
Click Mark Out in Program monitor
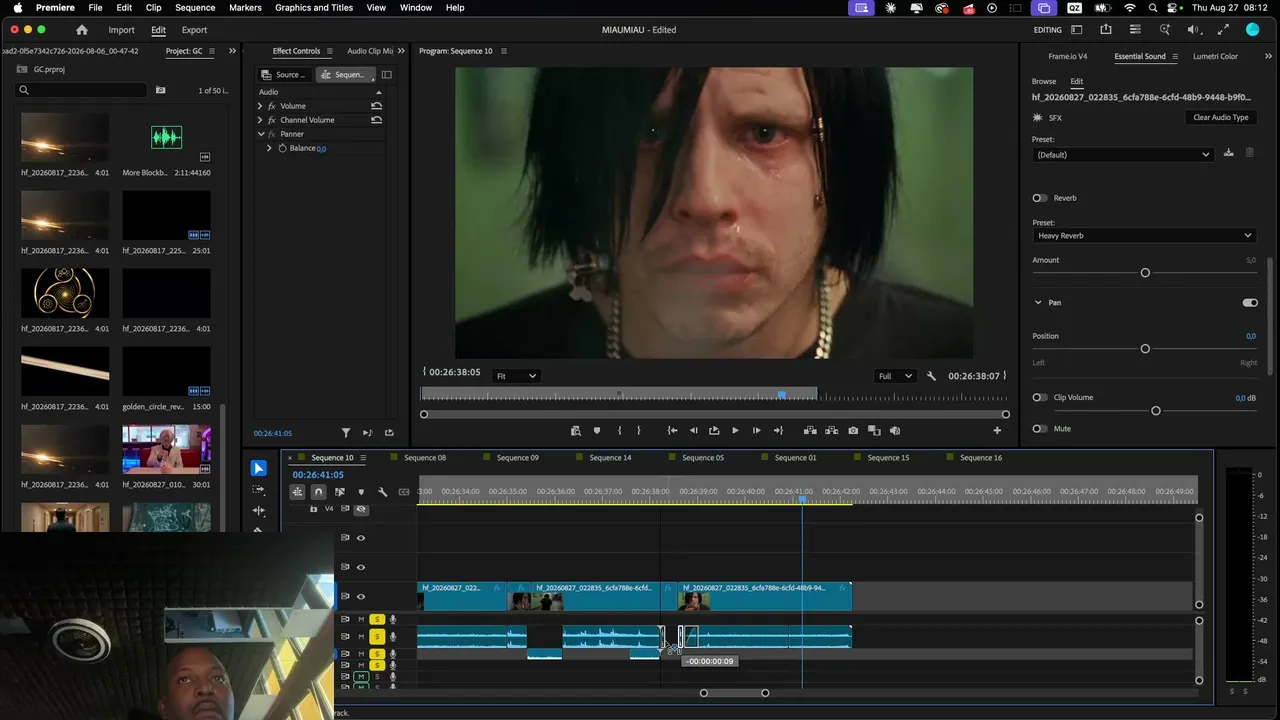[639, 431]
